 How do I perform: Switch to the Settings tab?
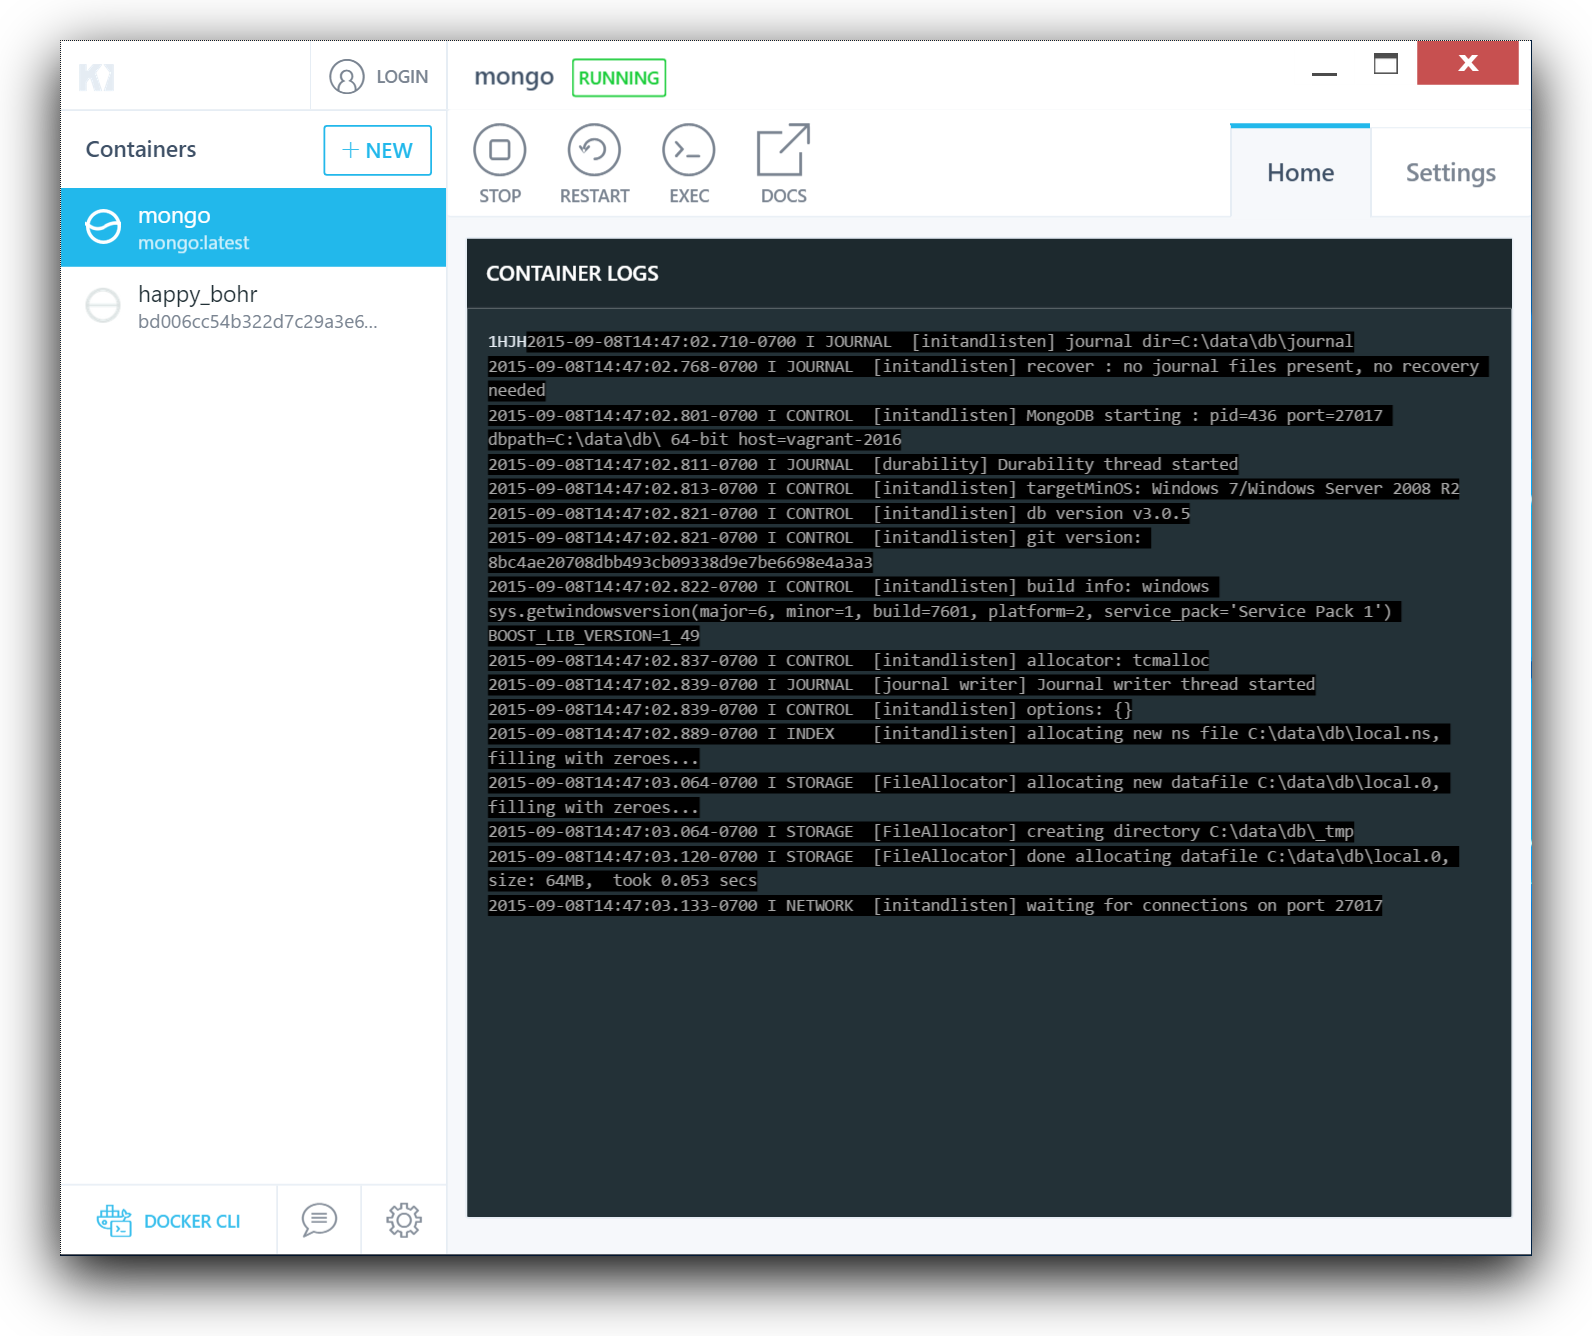(x=1450, y=173)
